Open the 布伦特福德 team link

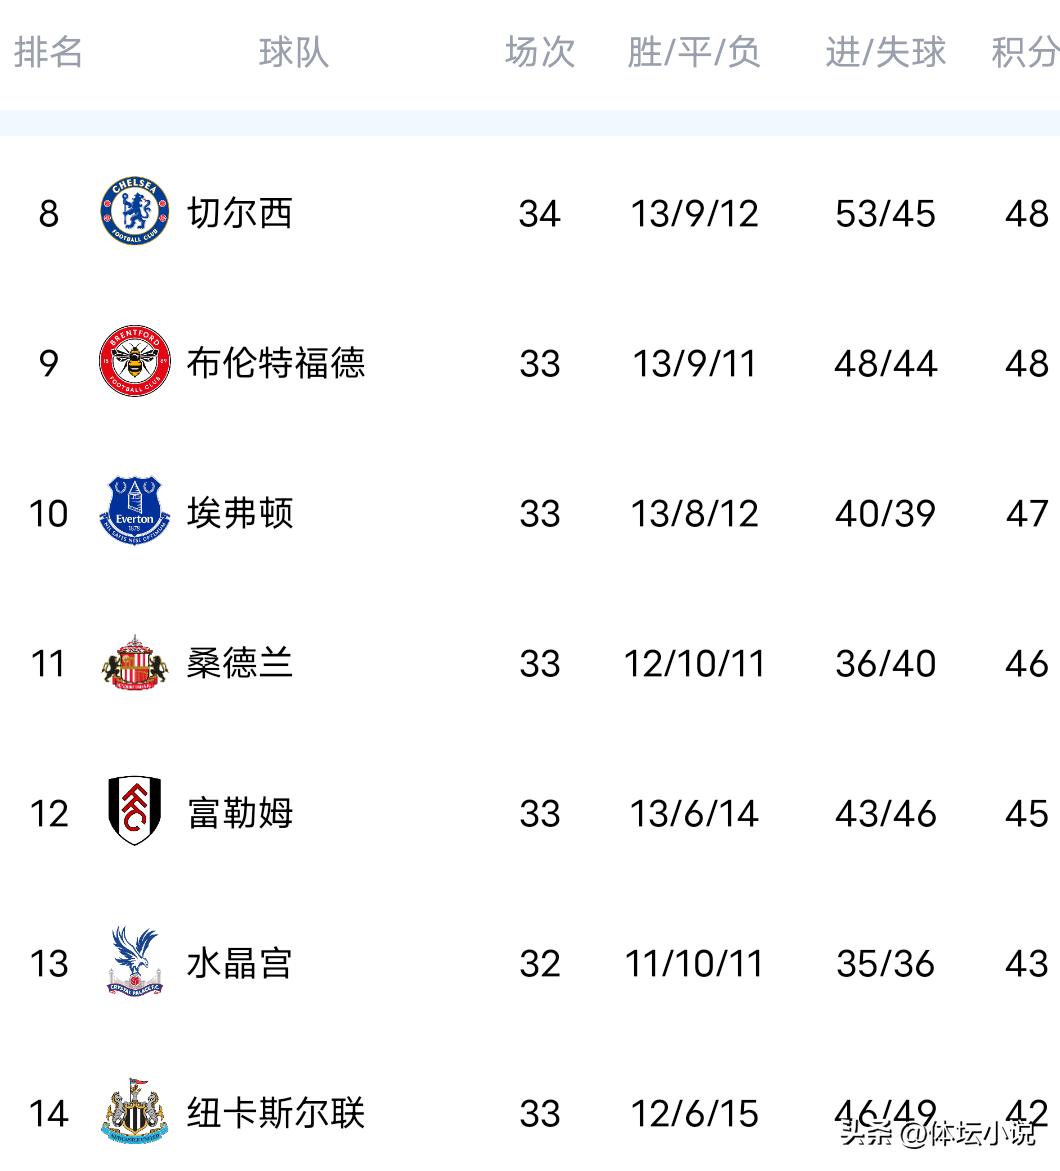[x=276, y=363]
